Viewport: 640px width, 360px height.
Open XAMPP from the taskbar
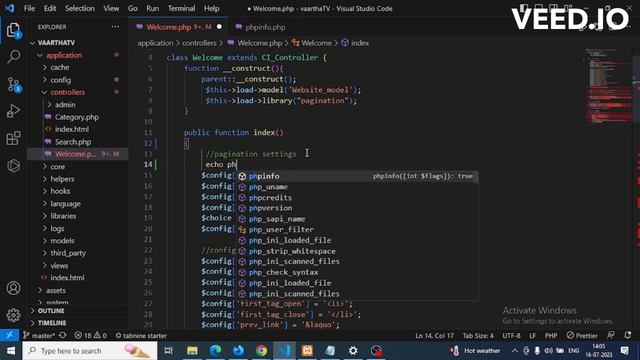coord(307,351)
